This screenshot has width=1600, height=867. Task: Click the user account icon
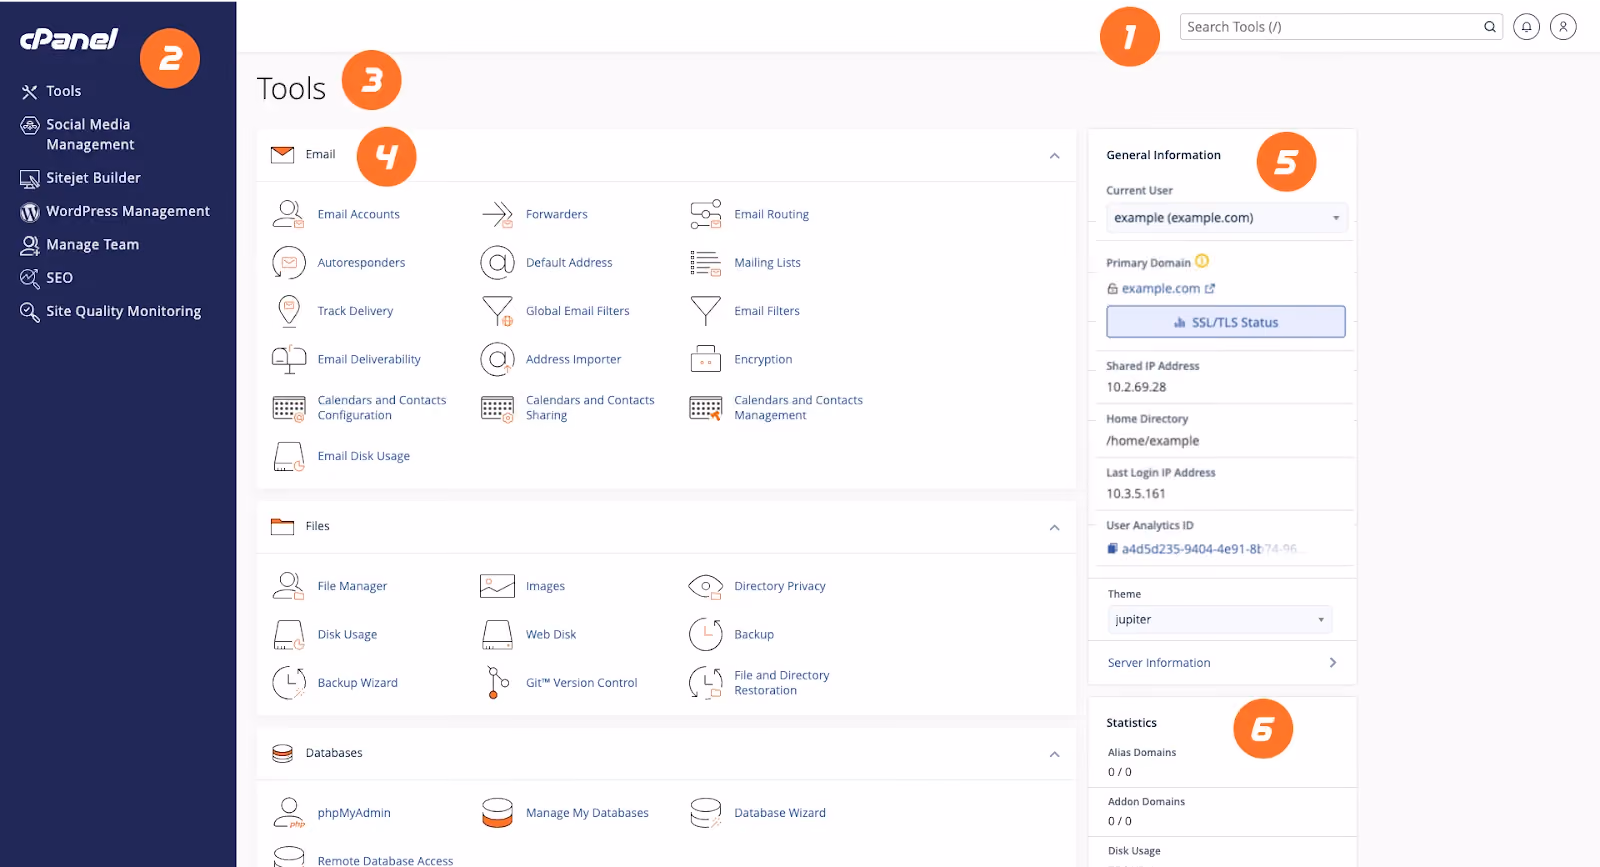[1563, 27]
